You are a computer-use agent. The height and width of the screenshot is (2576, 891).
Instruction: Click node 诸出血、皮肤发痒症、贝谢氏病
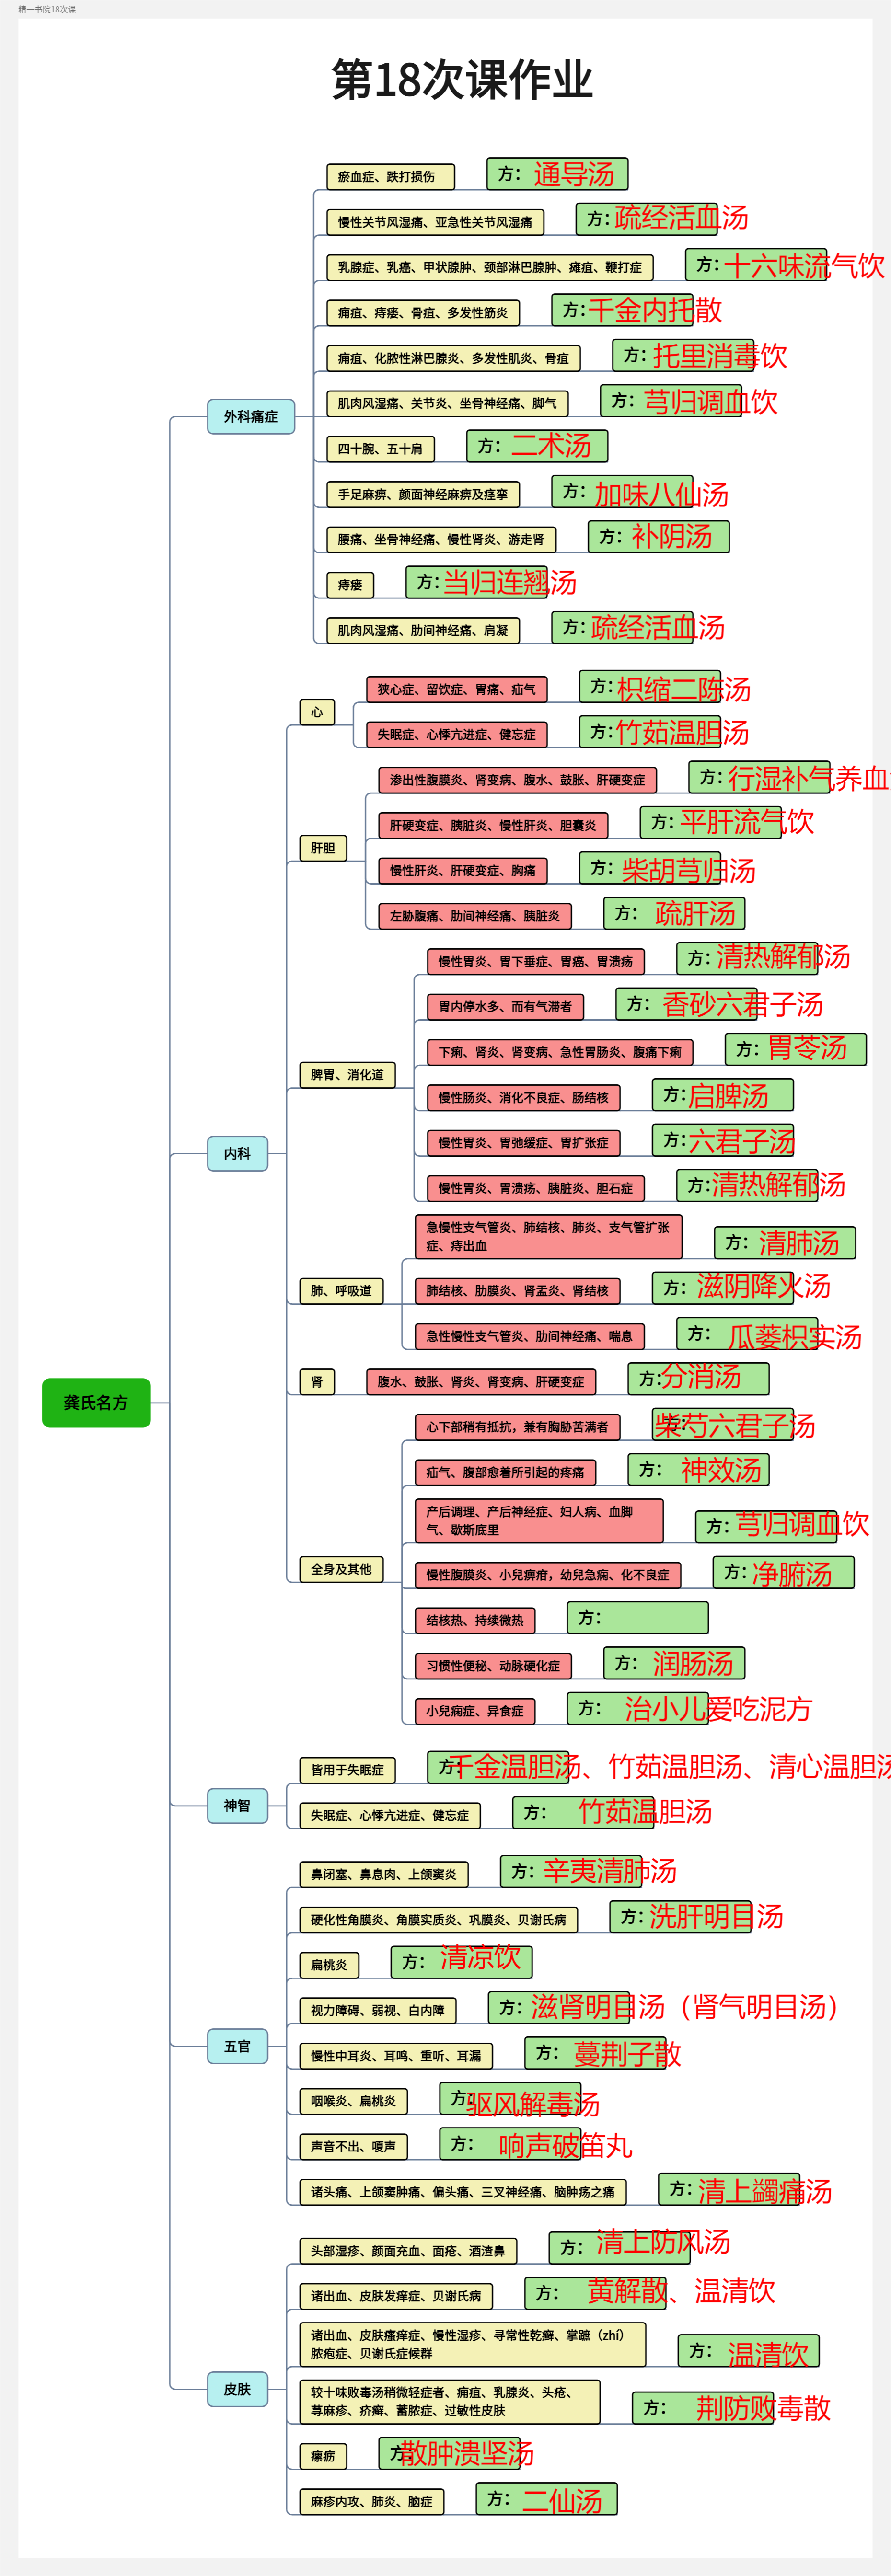396,2296
